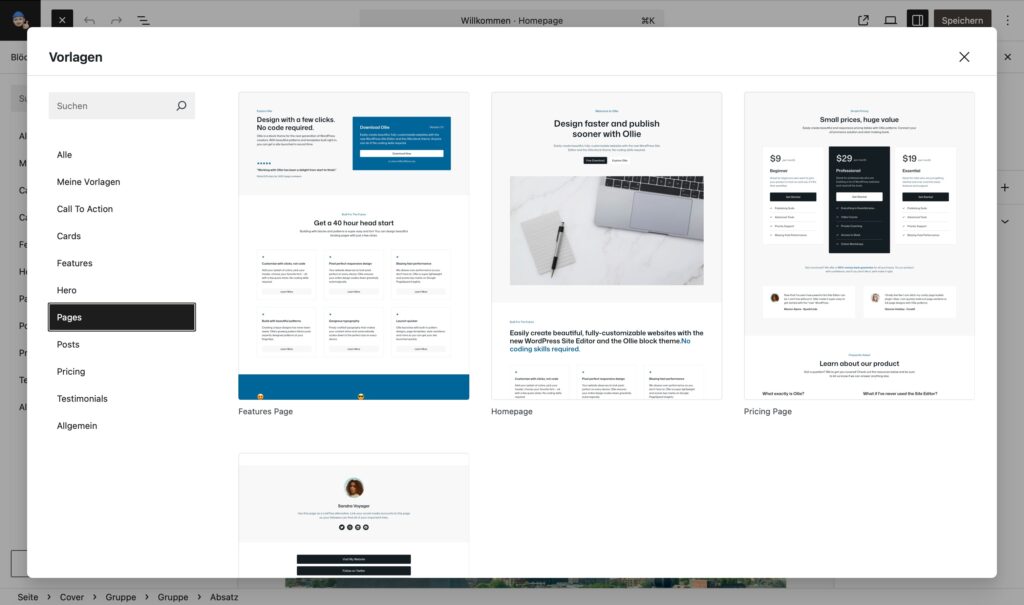
Task: Open the Posts category
Action: (121, 344)
